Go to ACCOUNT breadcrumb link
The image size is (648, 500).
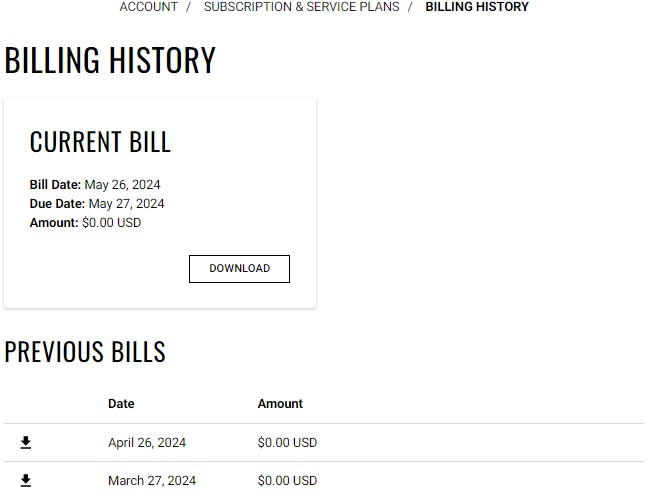click(148, 7)
